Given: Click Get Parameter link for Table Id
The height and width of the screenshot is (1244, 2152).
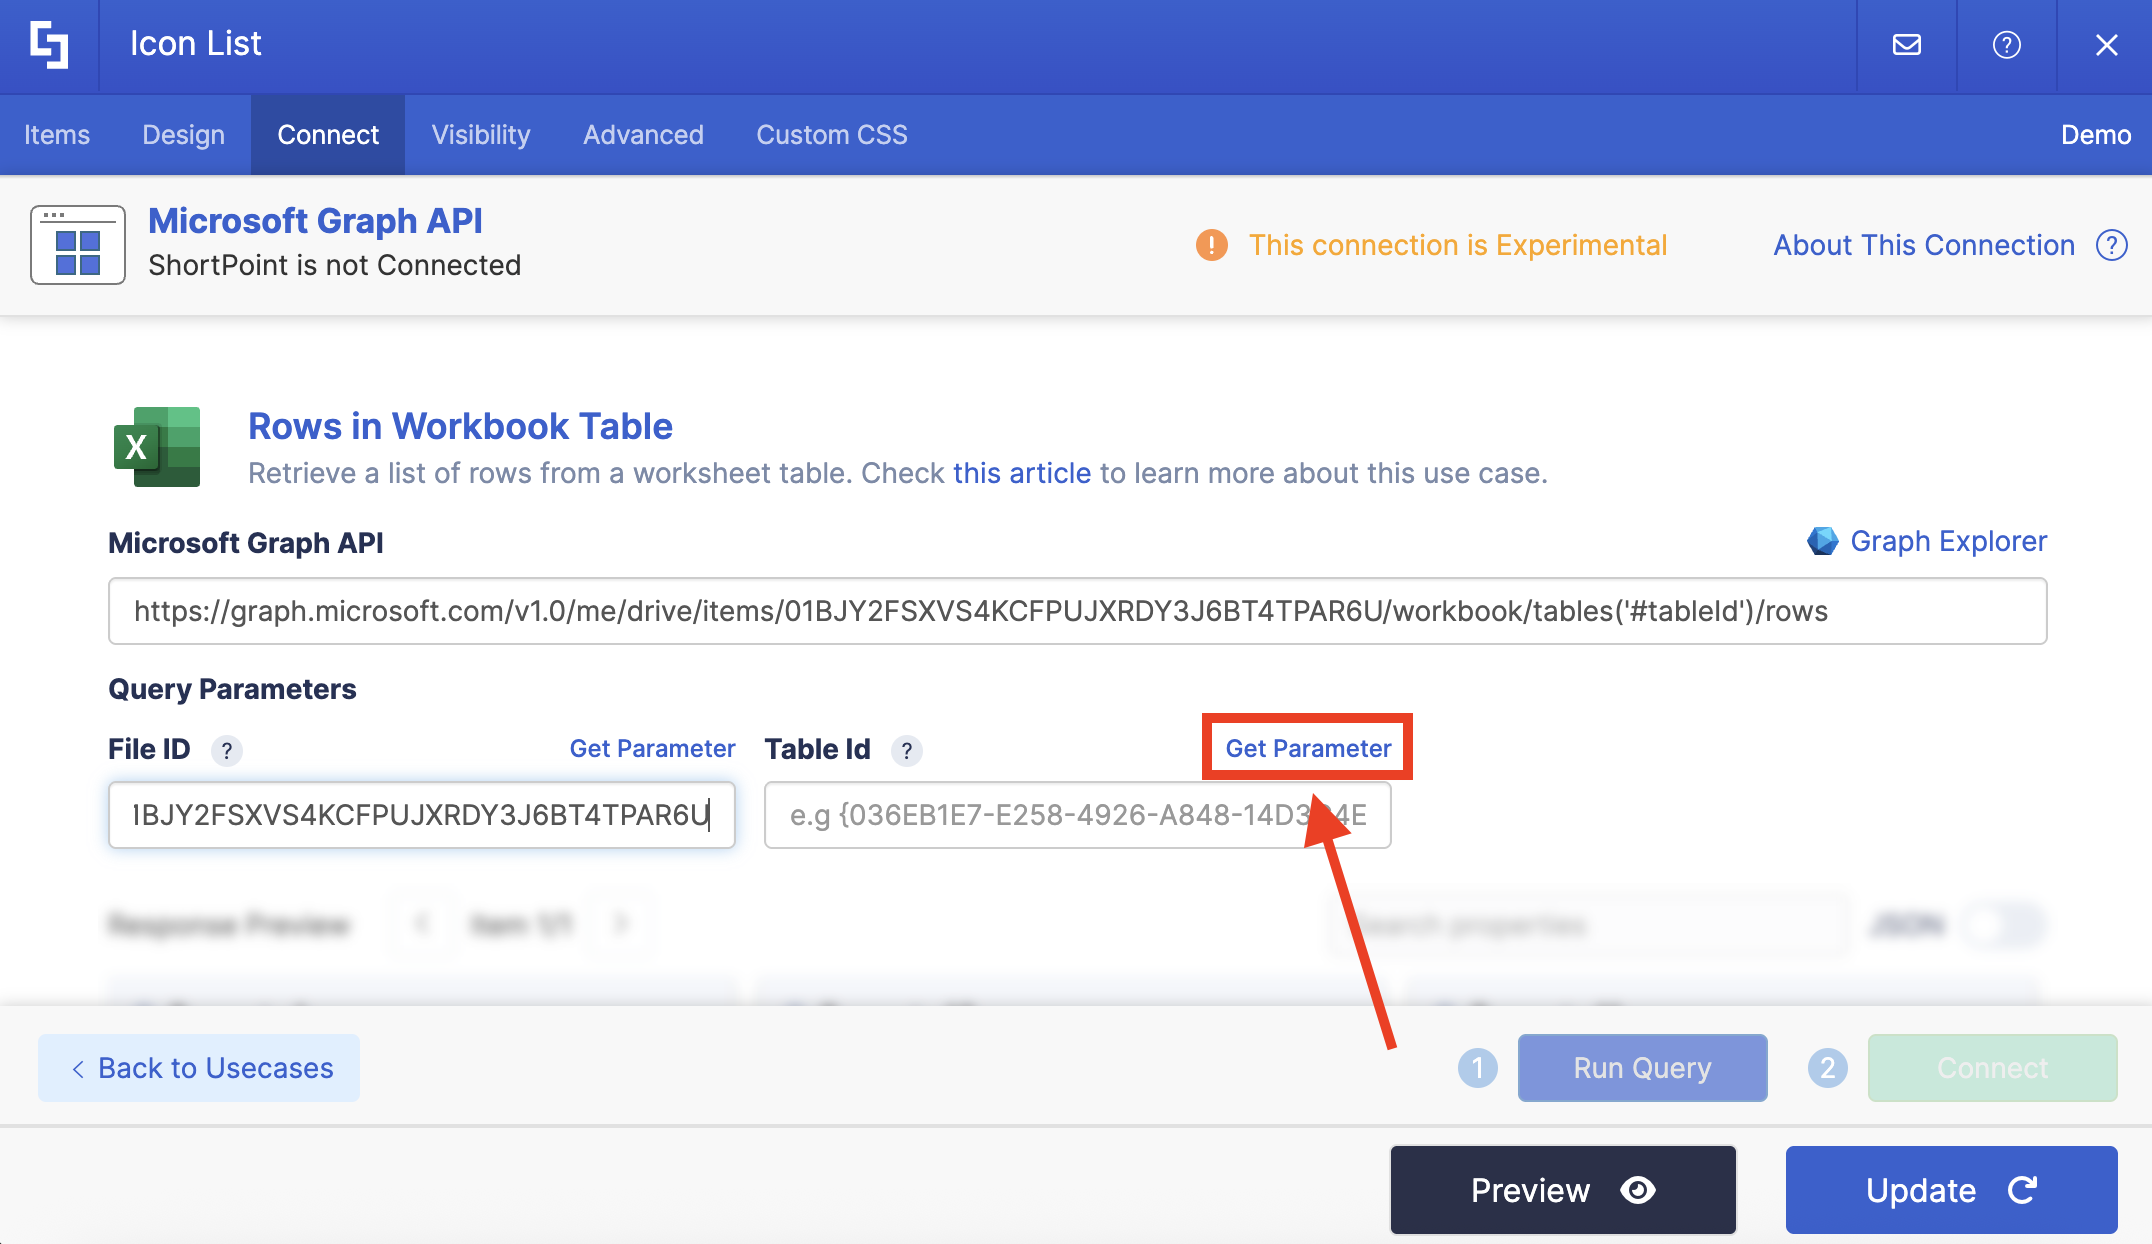Looking at the screenshot, I should [1308, 748].
